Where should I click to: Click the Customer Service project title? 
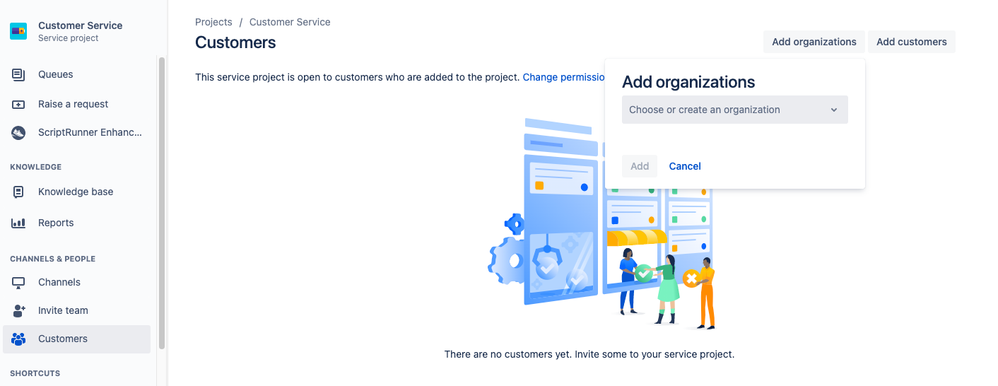click(80, 25)
